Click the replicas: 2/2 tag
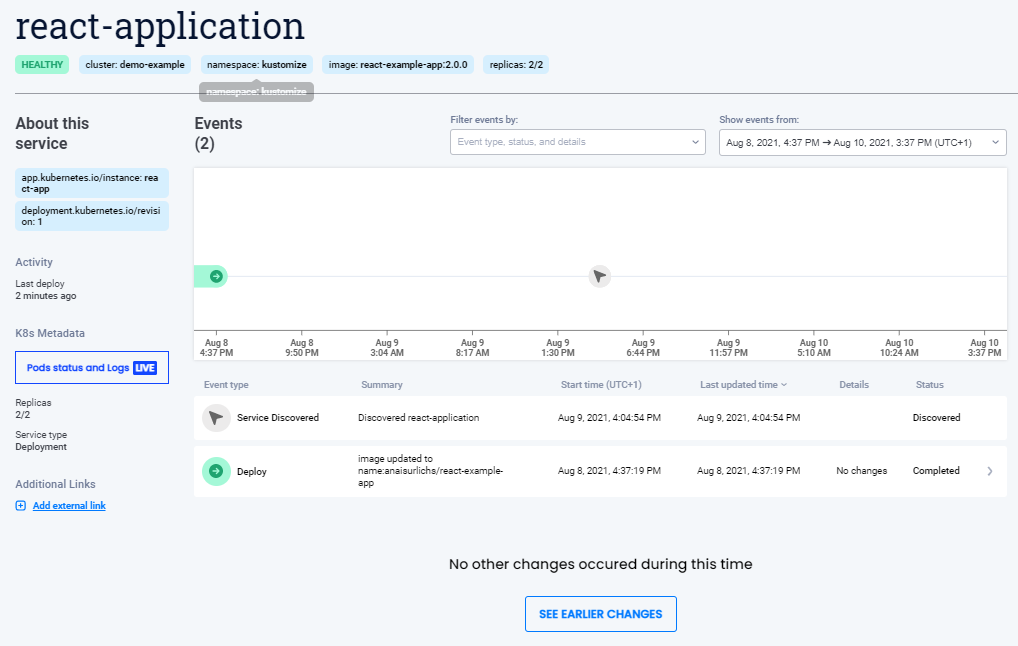1018x646 pixels. coord(516,65)
